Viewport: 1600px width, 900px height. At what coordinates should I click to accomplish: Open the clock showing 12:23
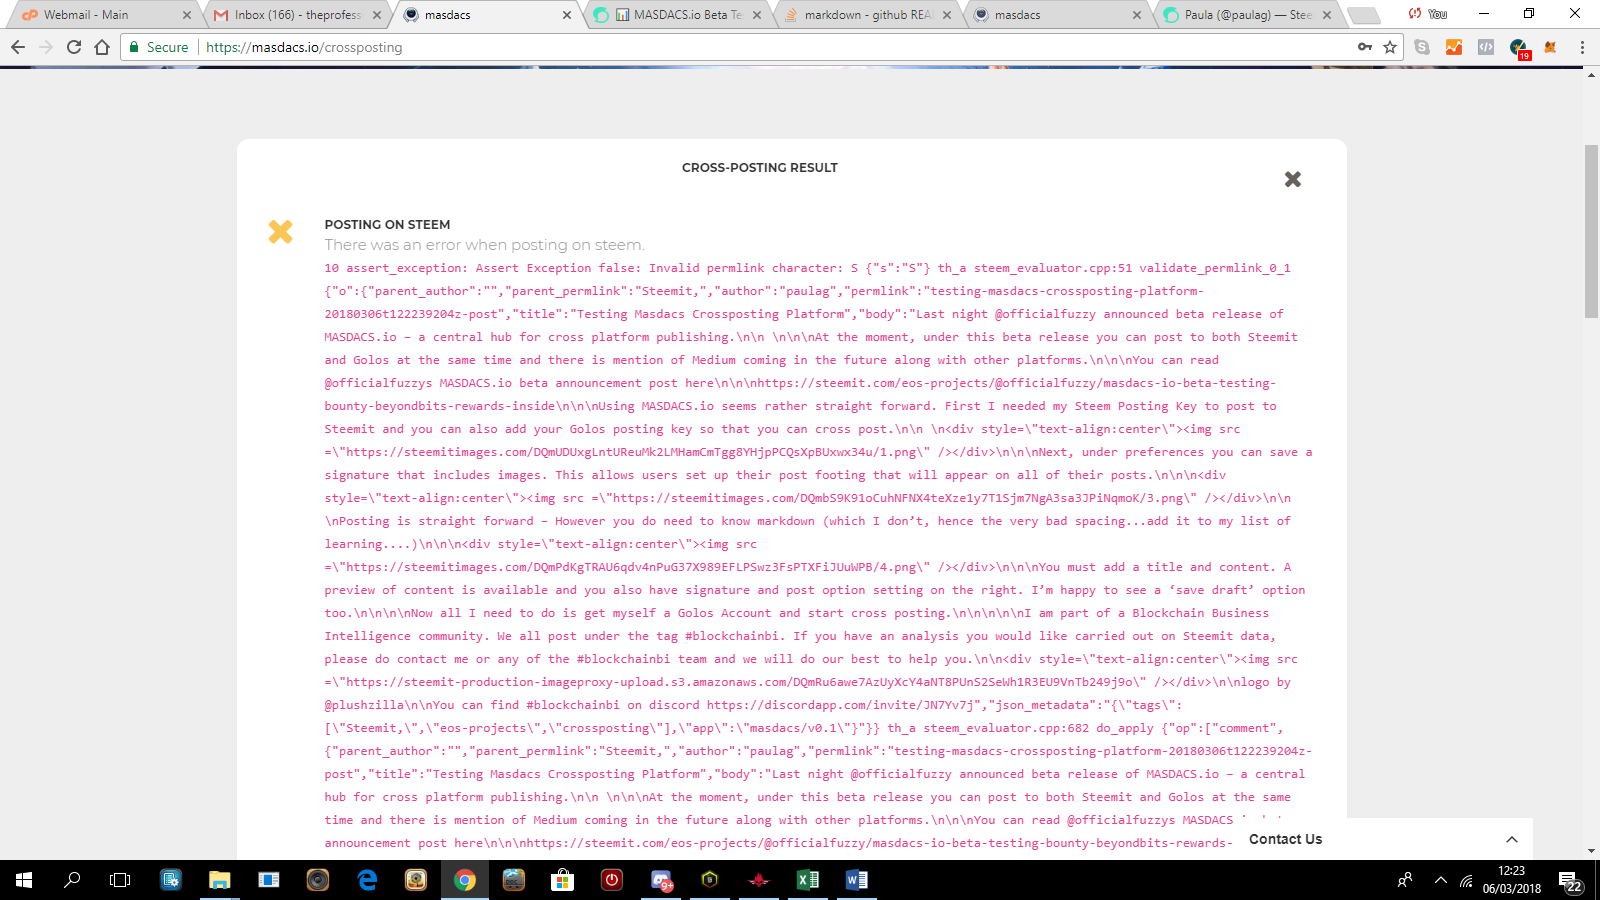point(1512,880)
